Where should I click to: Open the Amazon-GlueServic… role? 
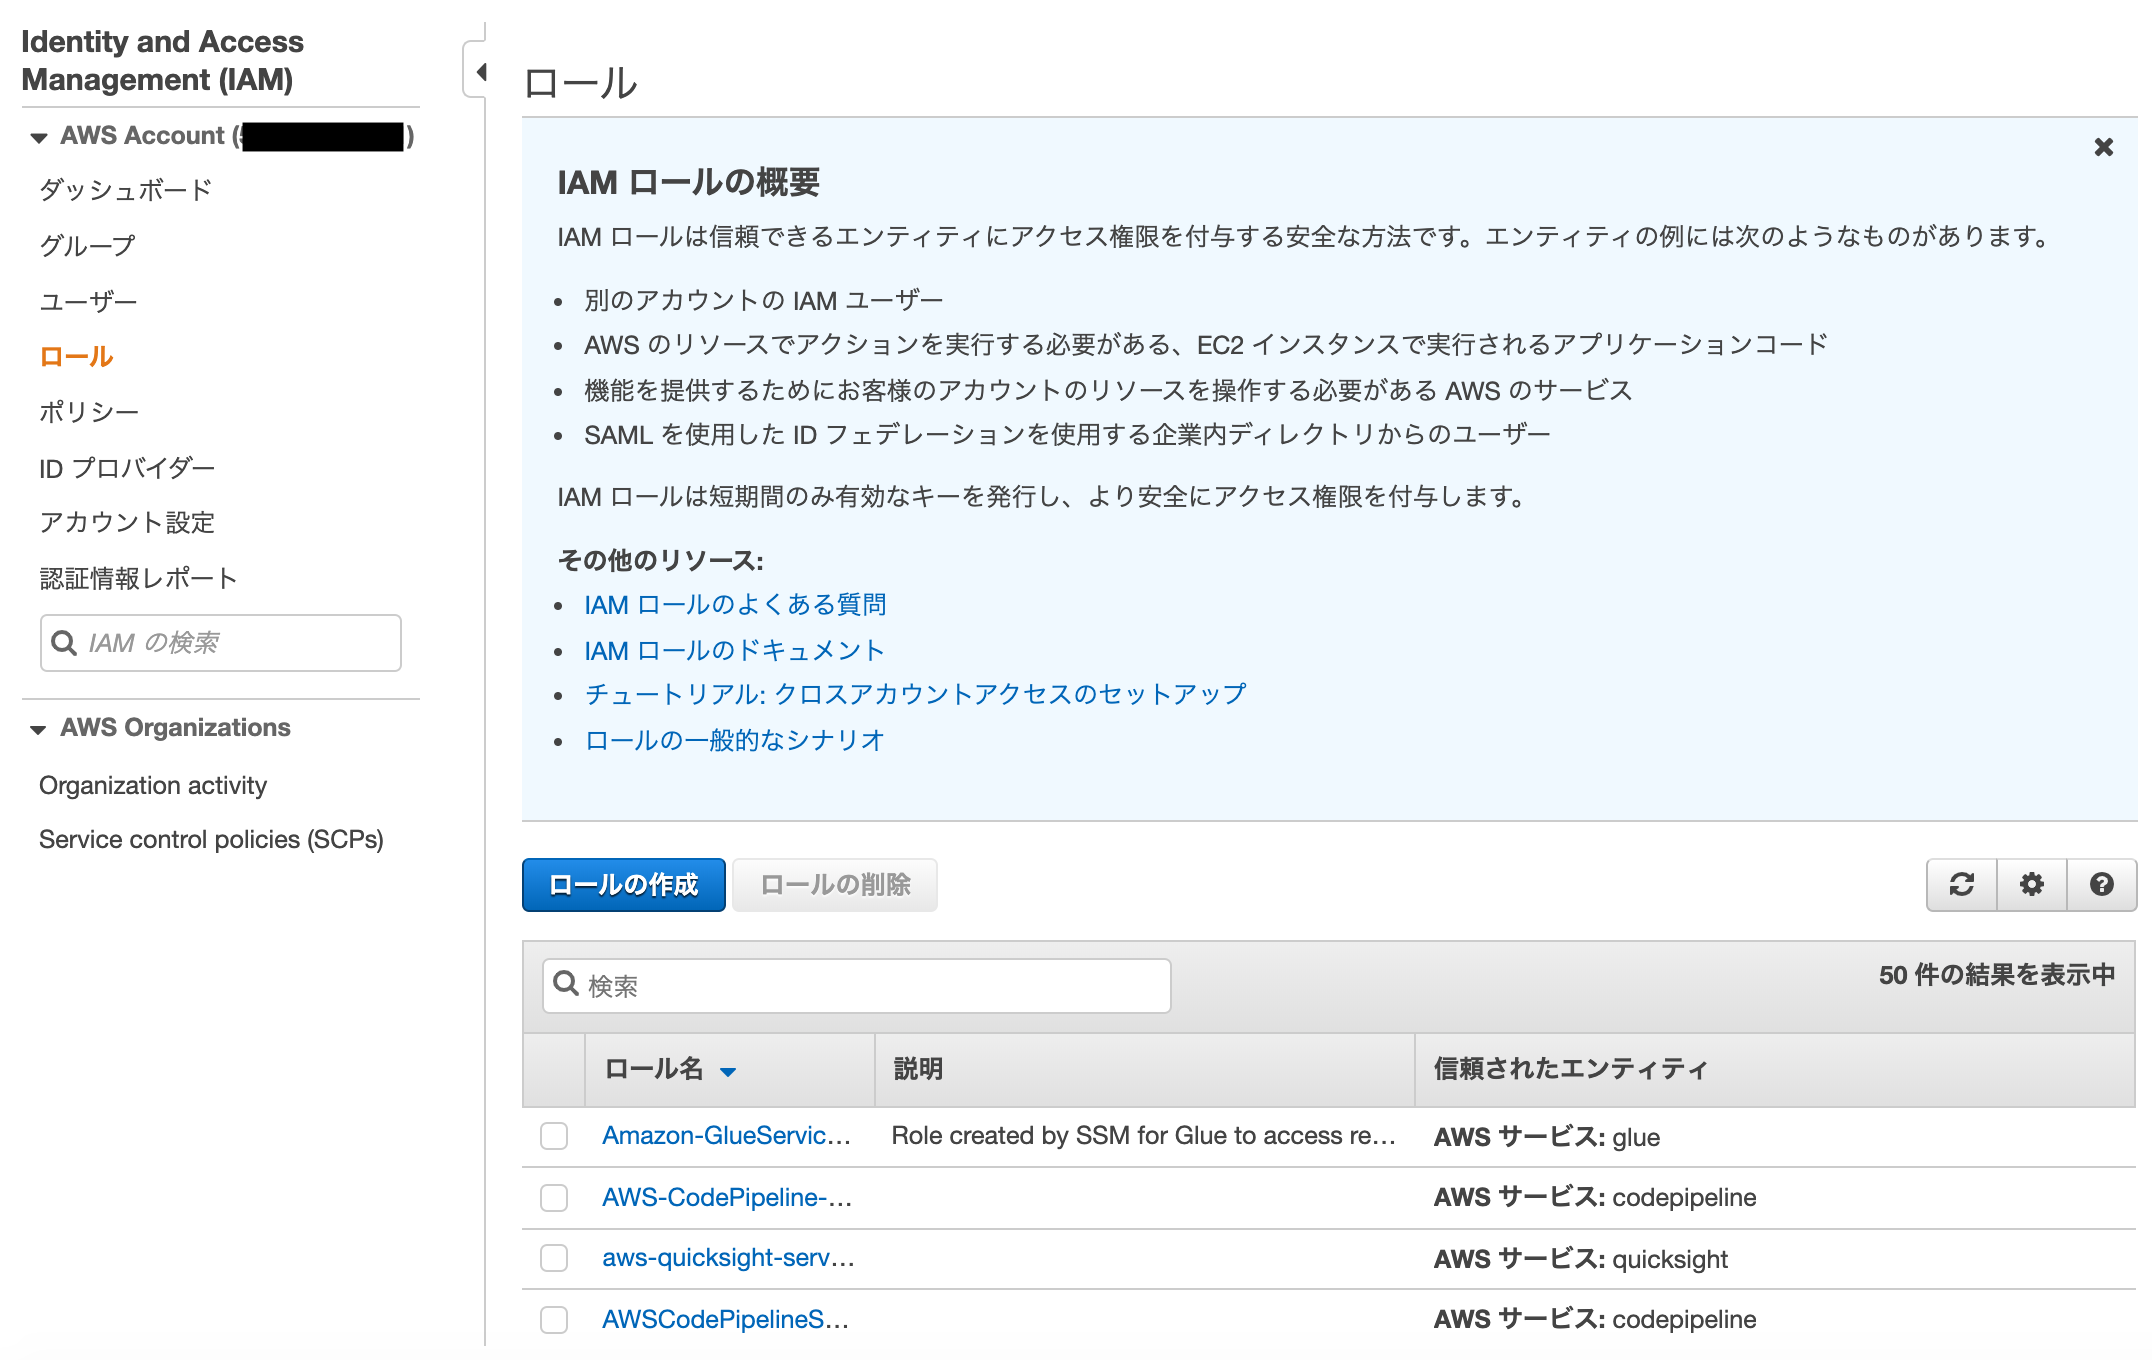click(x=727, y=1136)
